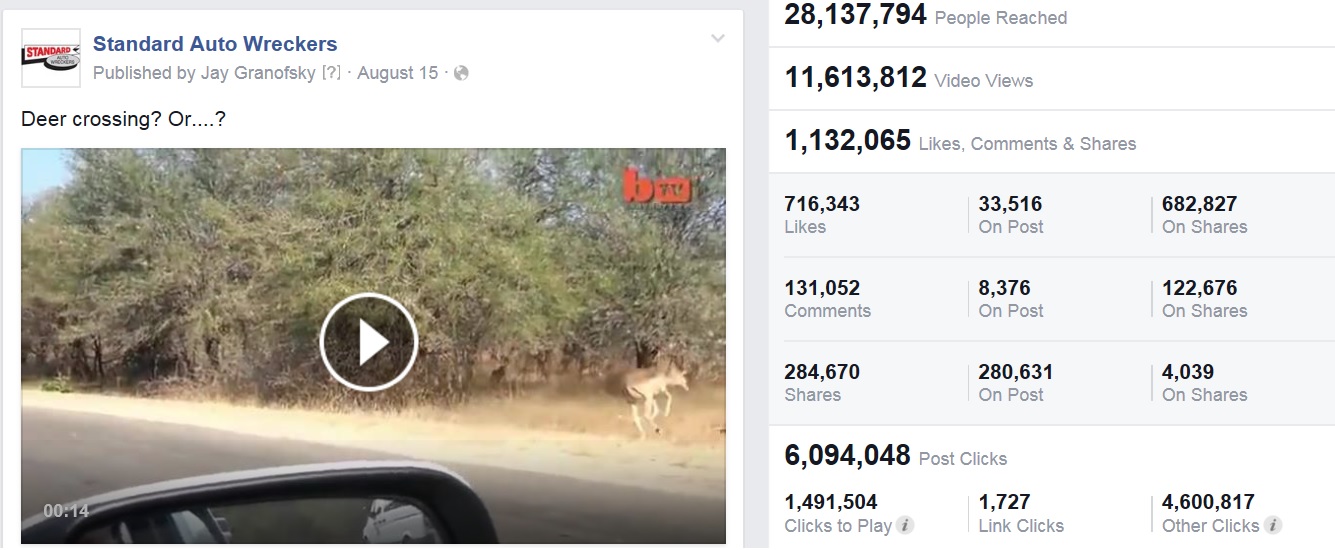Viewport: 1335px width, 550px height.
Task: Click the 00:14 video duration label
Action: (x=66, y=511)
